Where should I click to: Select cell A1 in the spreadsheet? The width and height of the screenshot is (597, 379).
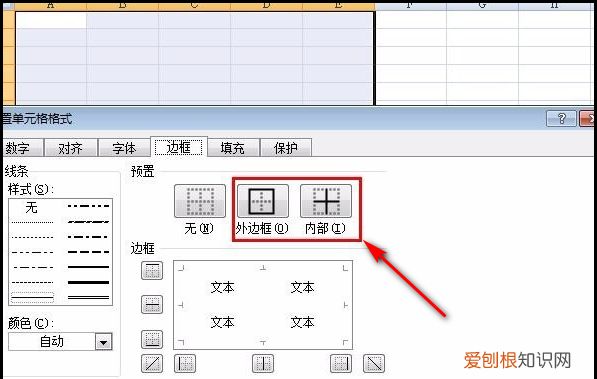[x=51, y=20]
